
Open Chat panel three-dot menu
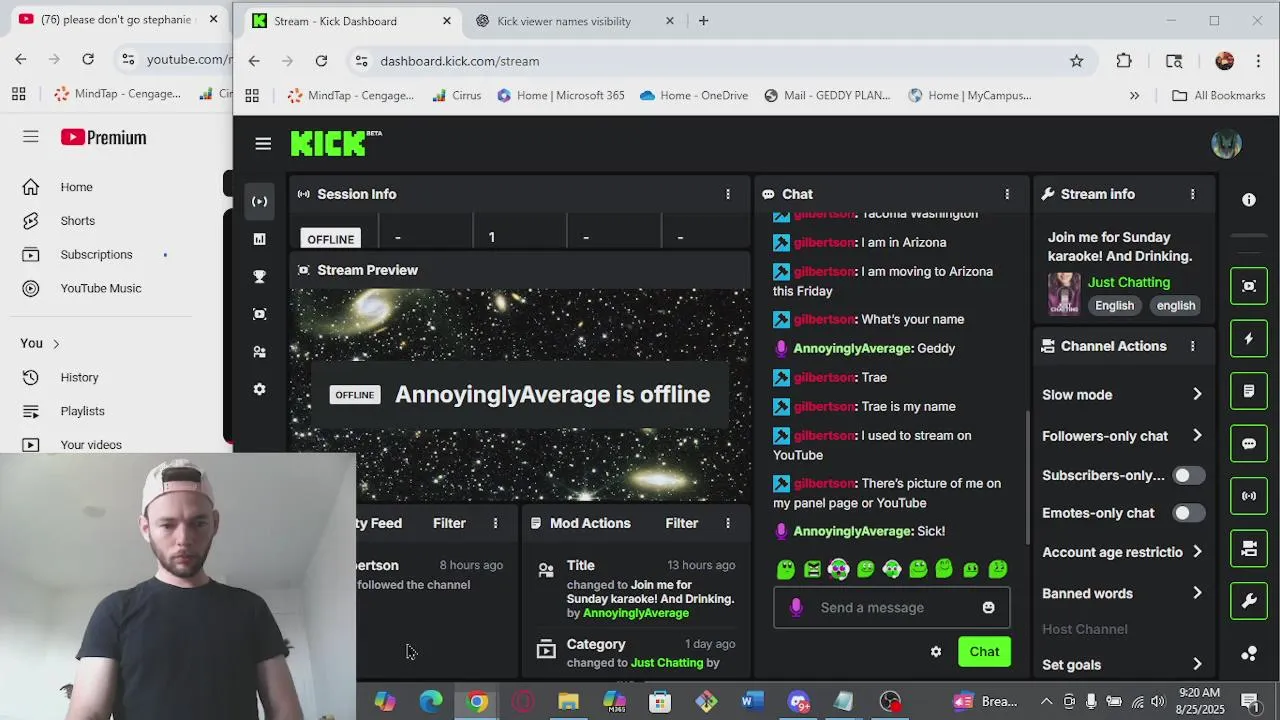pyautogui.click(x=1007, y=194)
